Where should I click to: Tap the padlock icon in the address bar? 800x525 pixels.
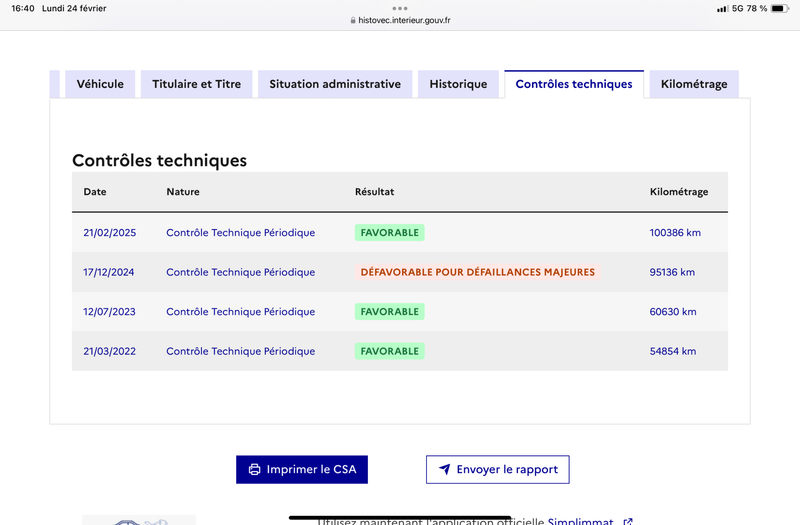[352, 20]
